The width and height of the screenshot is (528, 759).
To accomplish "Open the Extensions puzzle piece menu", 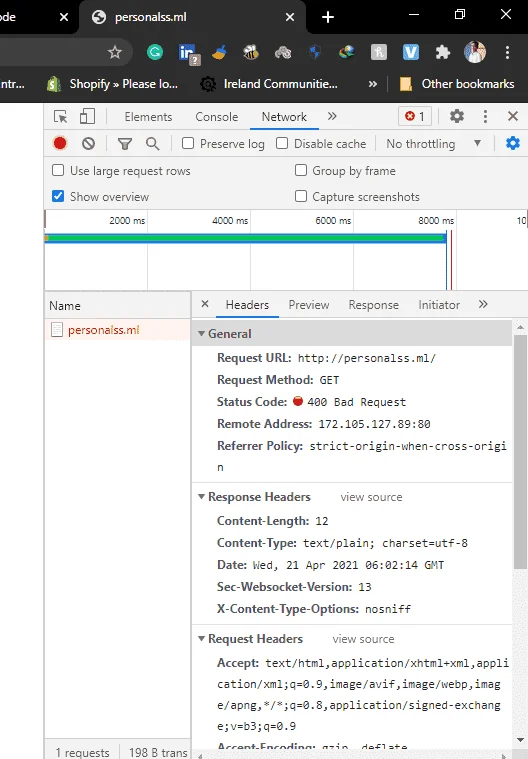I will (x=442, y=52).
